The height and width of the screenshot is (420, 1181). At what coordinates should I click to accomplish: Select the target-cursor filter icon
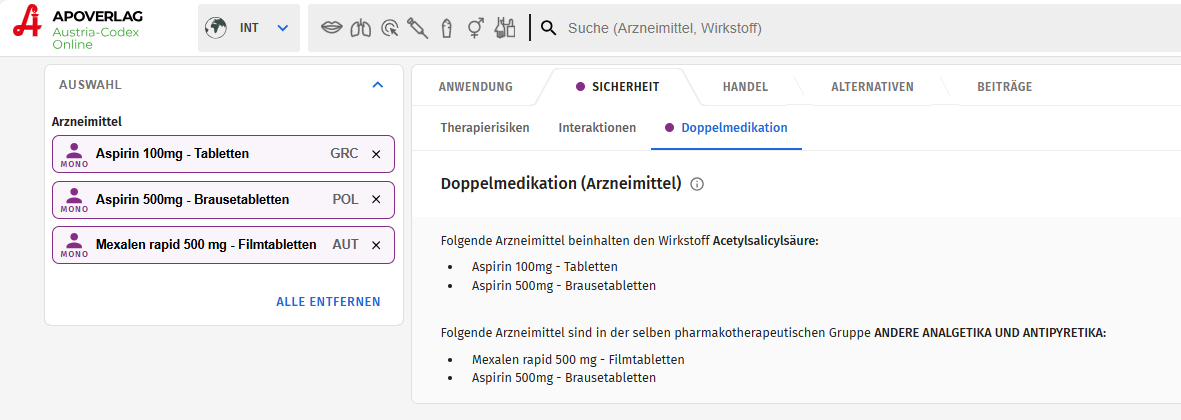[x=390, y=29]
